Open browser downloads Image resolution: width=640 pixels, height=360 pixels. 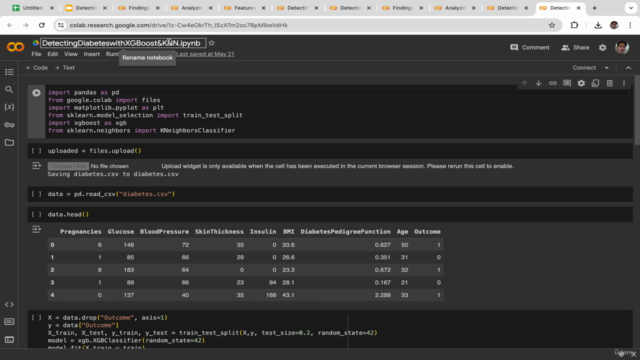point(598,25)
